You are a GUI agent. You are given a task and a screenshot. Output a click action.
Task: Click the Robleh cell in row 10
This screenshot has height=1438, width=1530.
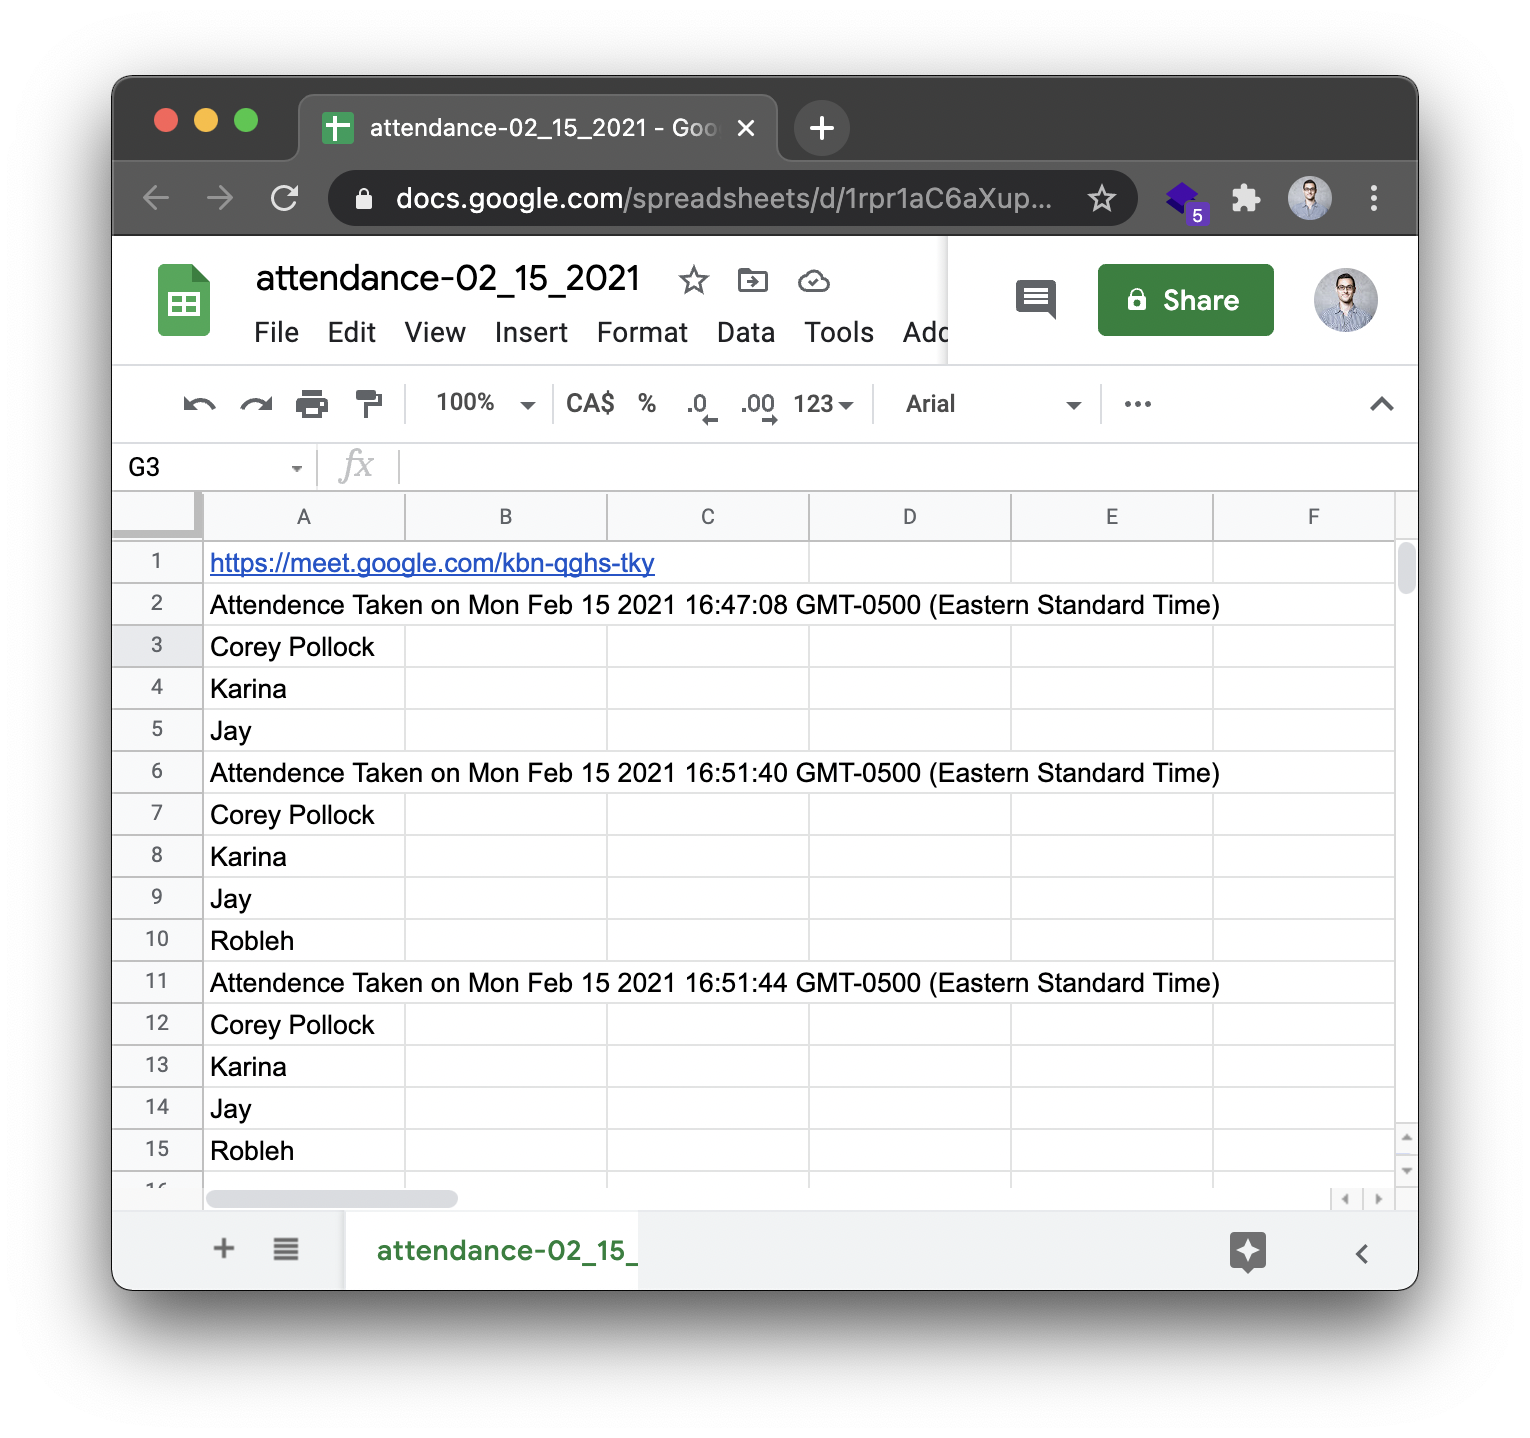[x=304, y=941]
